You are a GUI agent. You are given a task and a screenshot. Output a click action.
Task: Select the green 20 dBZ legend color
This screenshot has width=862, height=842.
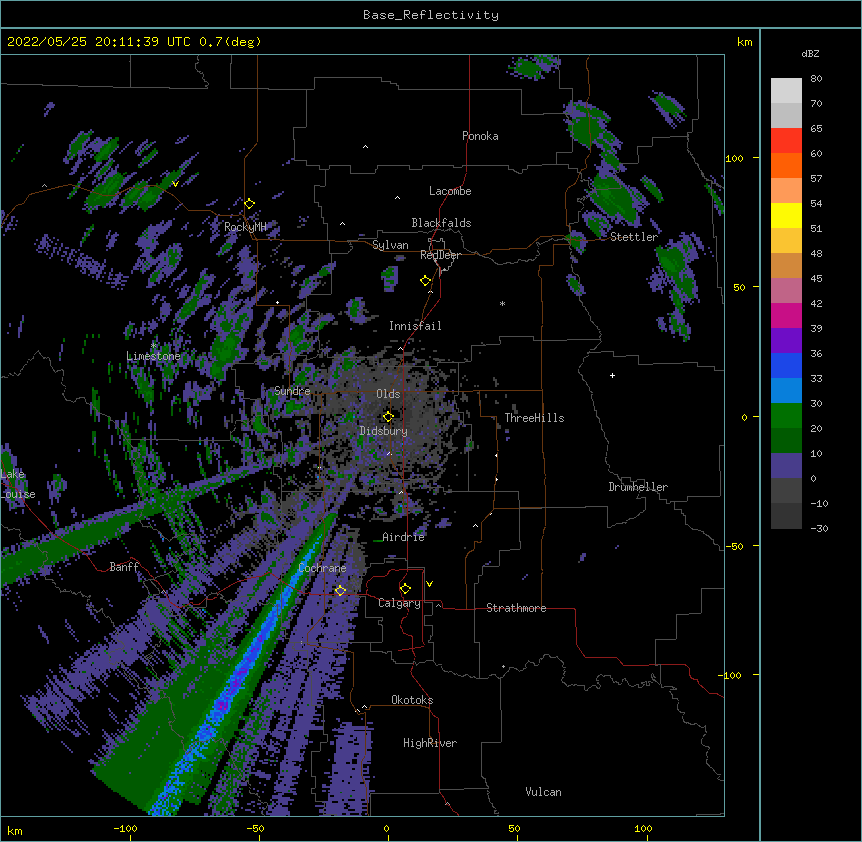point(786,415)
